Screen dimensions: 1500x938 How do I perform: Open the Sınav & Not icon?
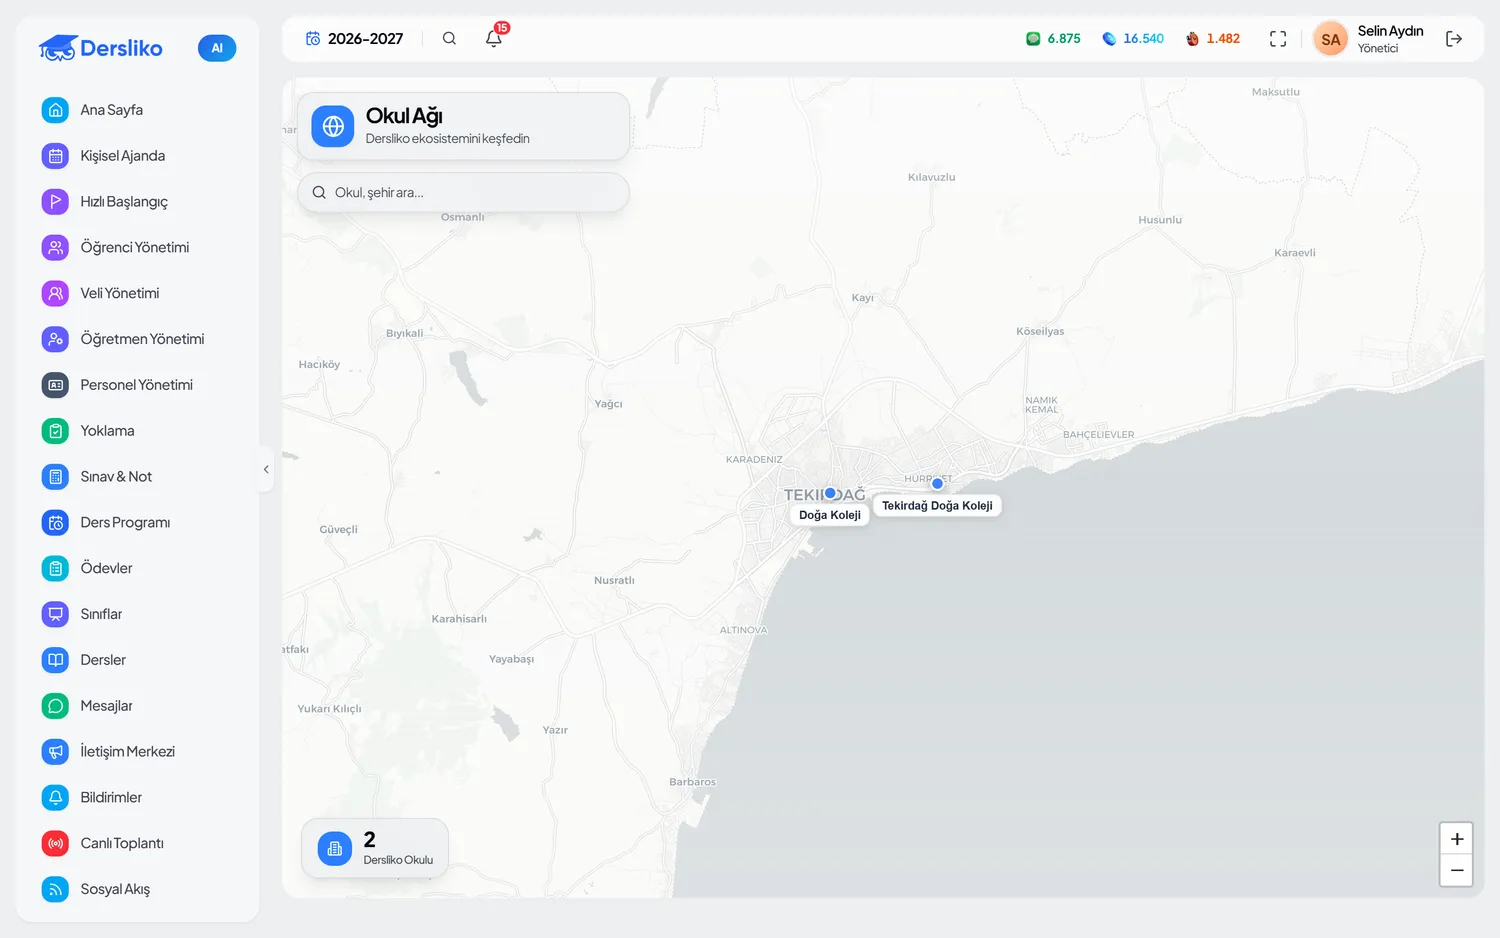[56, 477]
